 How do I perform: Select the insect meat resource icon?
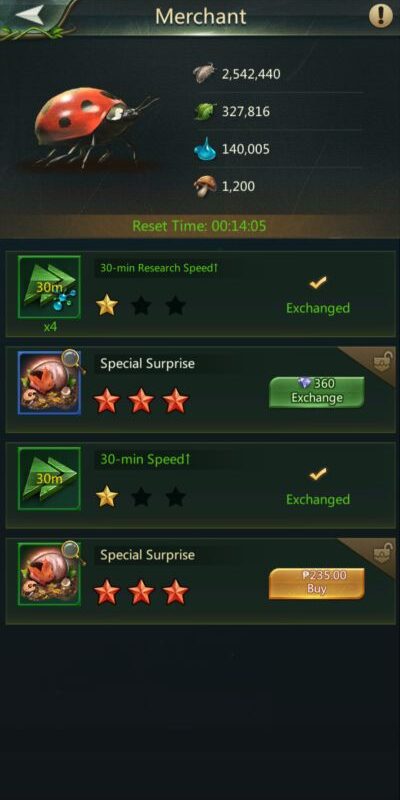coord(205,73)
